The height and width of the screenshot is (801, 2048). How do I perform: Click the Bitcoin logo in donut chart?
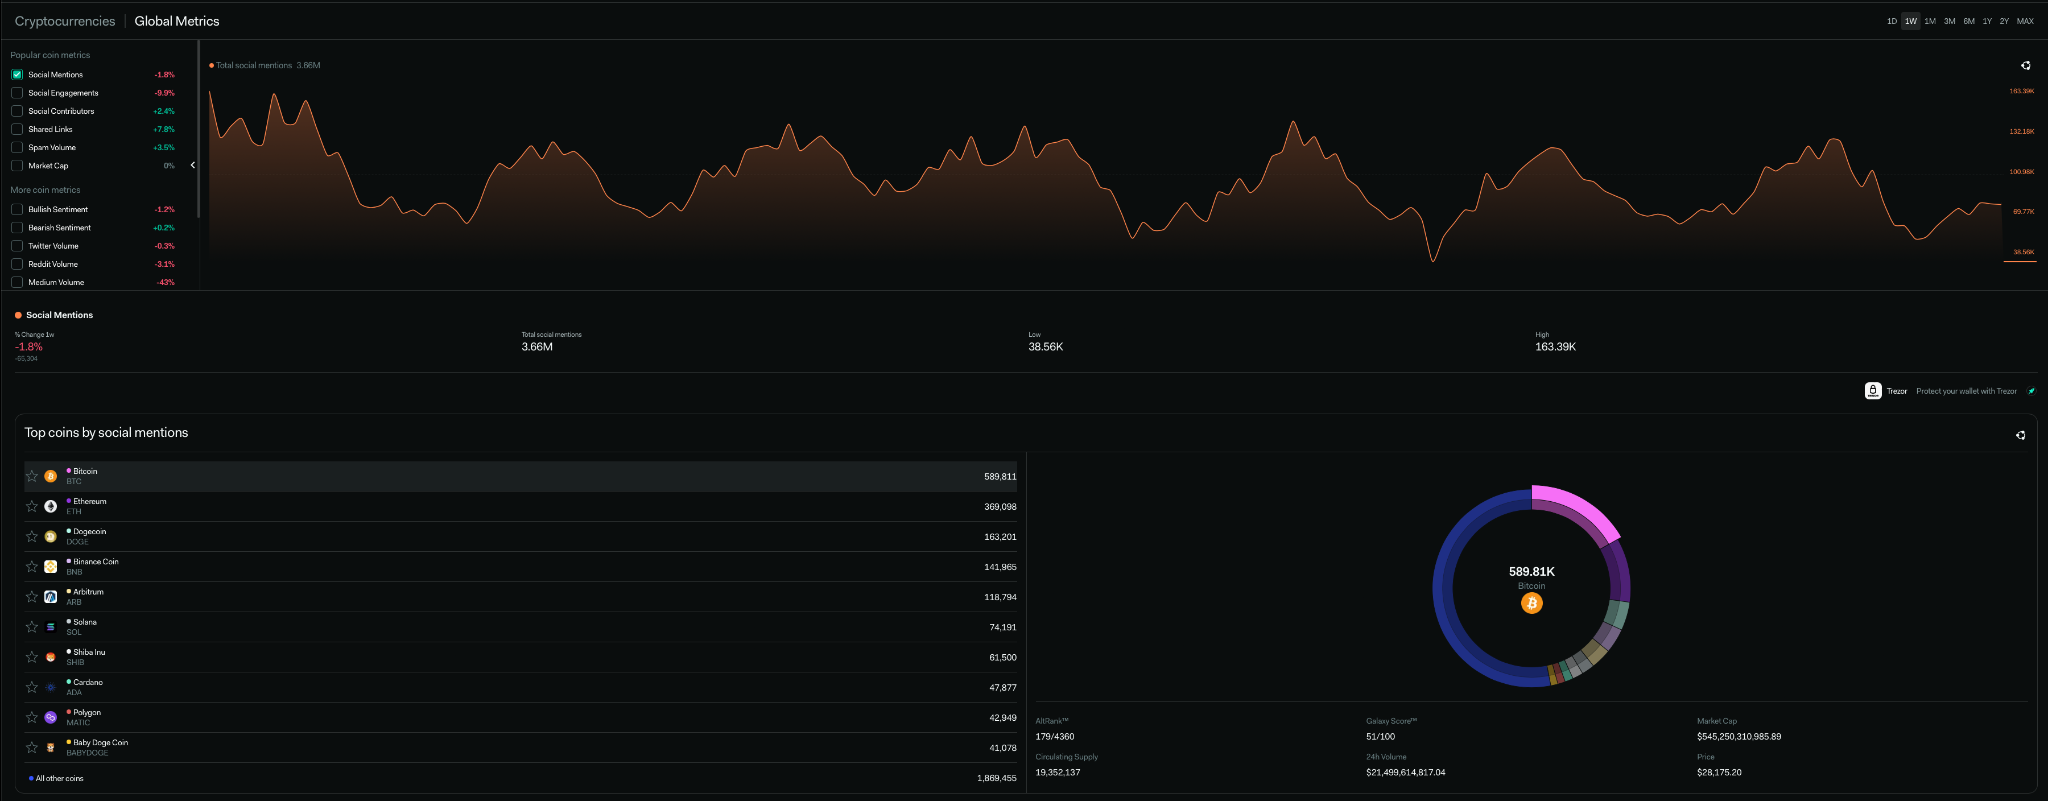(x=1531, y=604)
